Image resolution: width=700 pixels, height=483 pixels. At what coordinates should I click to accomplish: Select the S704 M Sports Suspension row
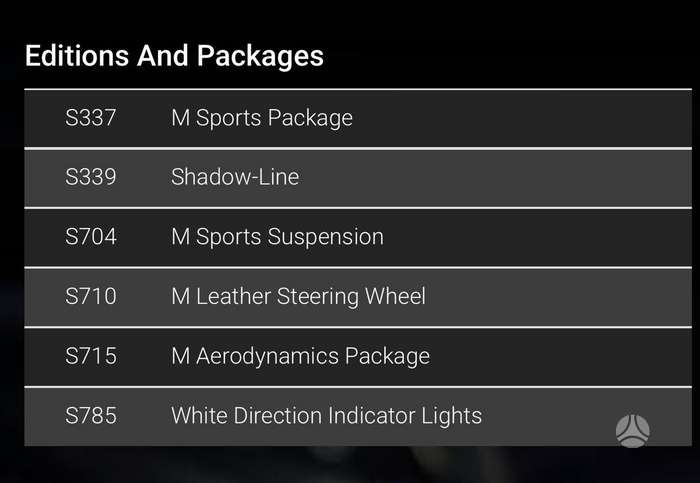tap(358, 237)
